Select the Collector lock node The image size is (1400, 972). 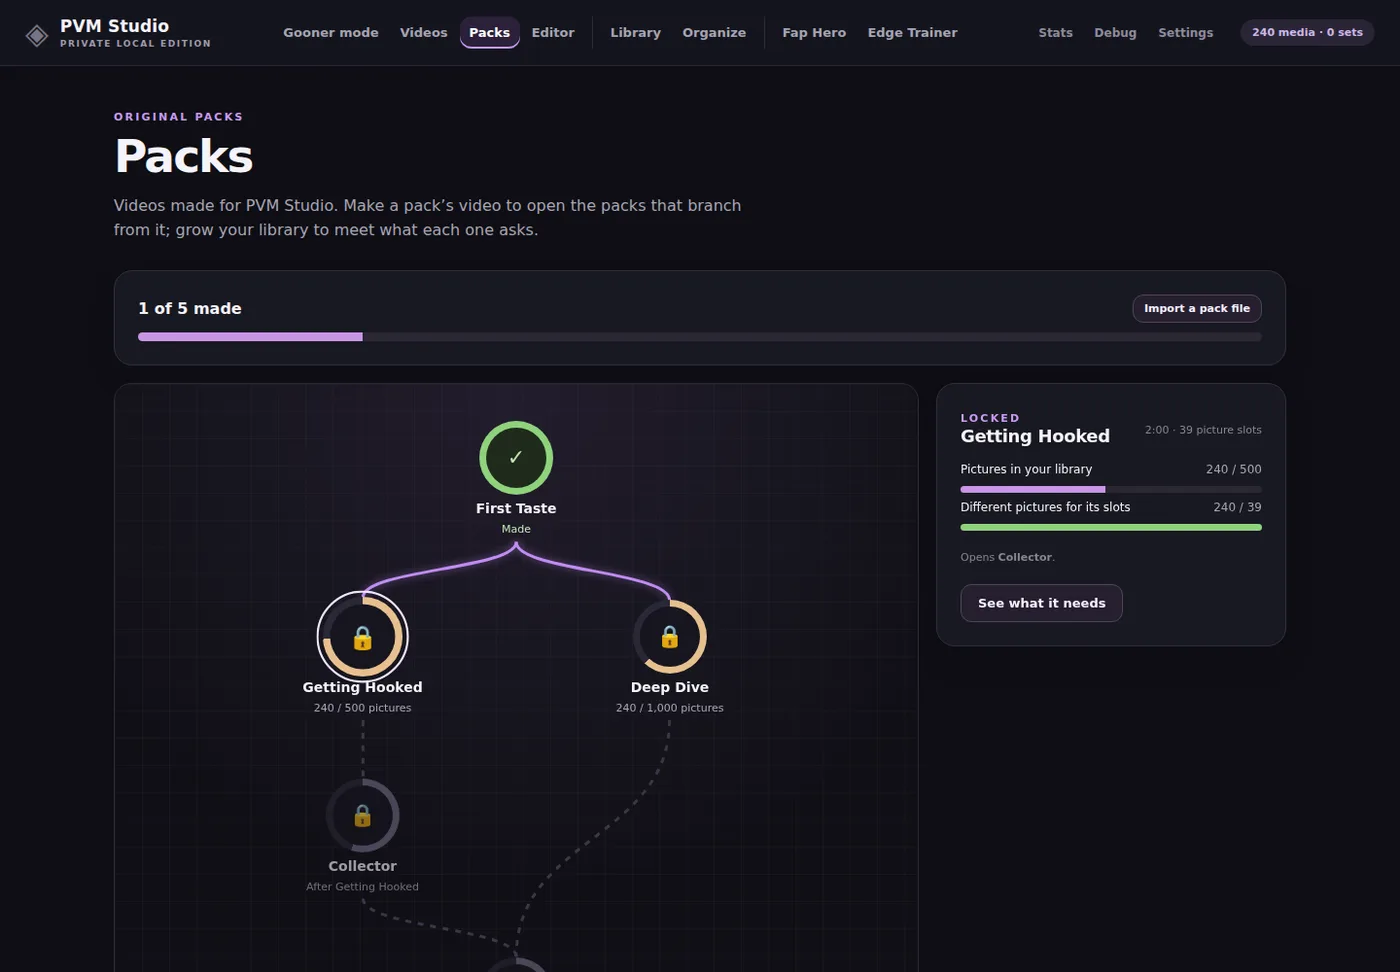pos(362,816)
